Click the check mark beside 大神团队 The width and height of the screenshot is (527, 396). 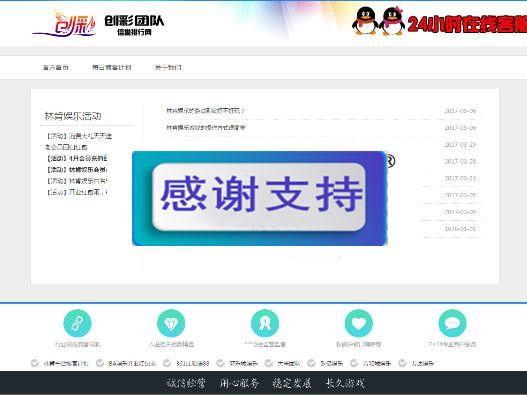coord(269,363)
